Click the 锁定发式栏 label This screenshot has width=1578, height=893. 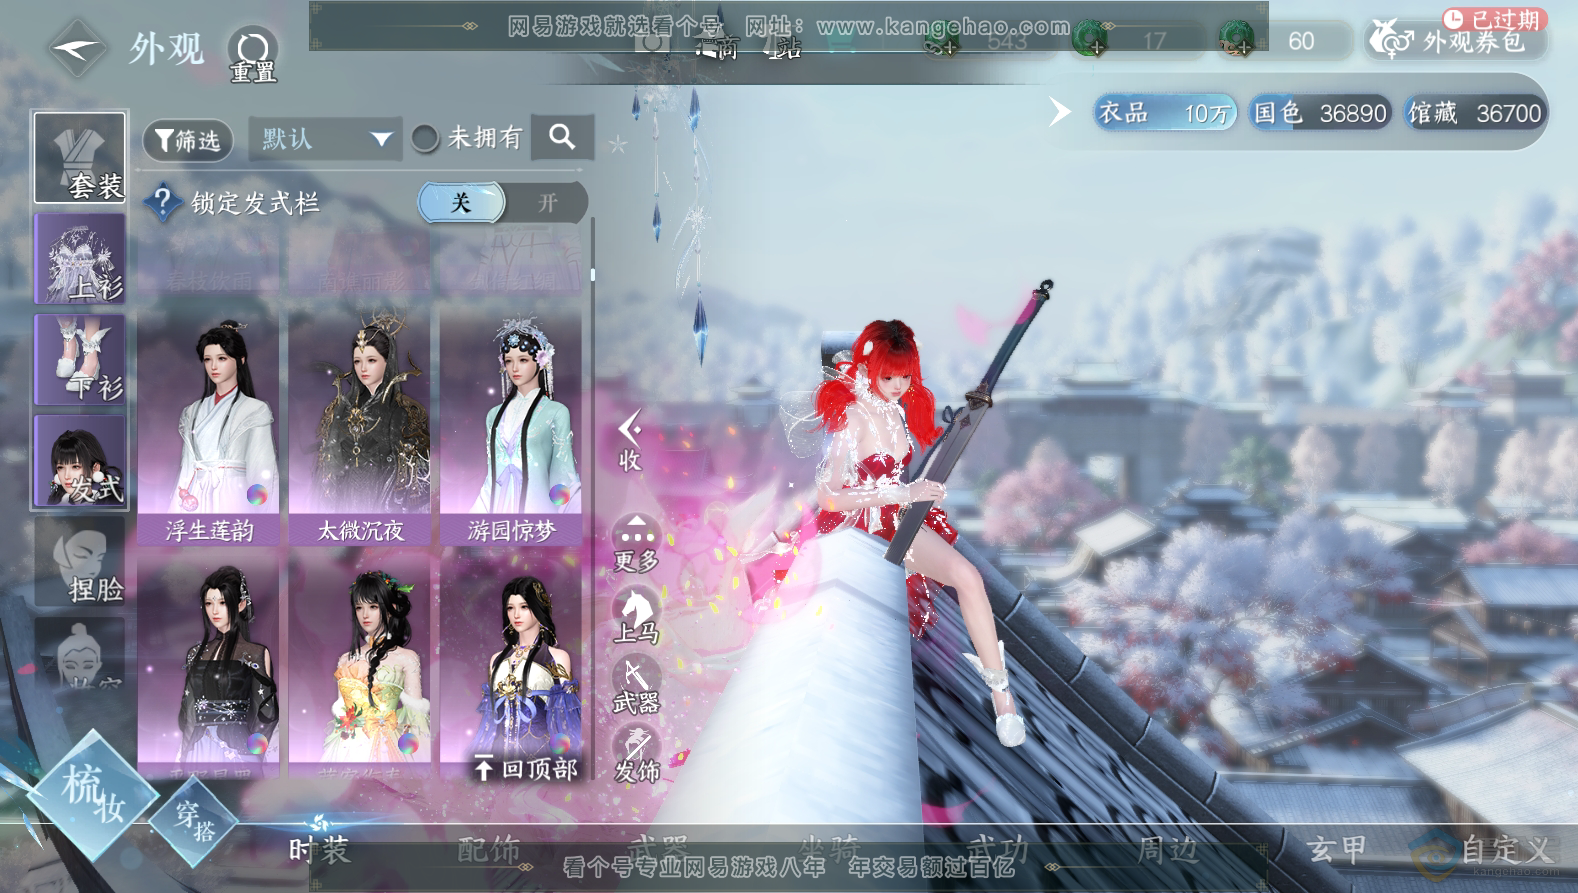coord(255,203)
